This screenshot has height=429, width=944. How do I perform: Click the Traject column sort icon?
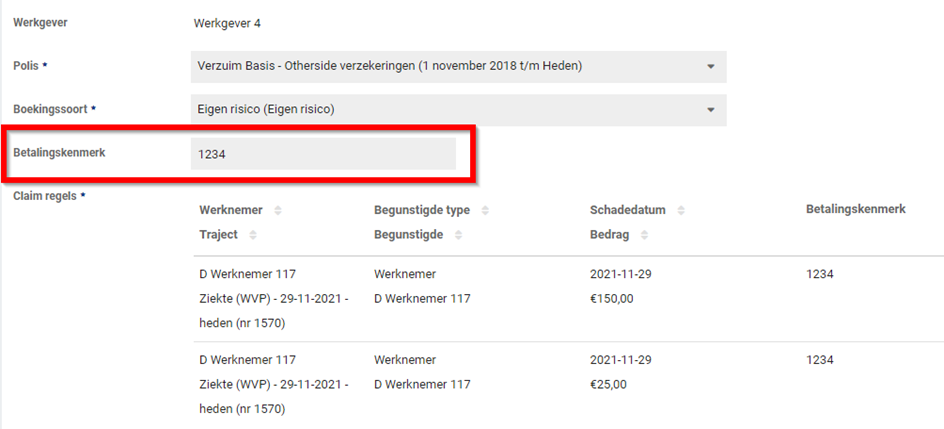click(x=253, y=234)
